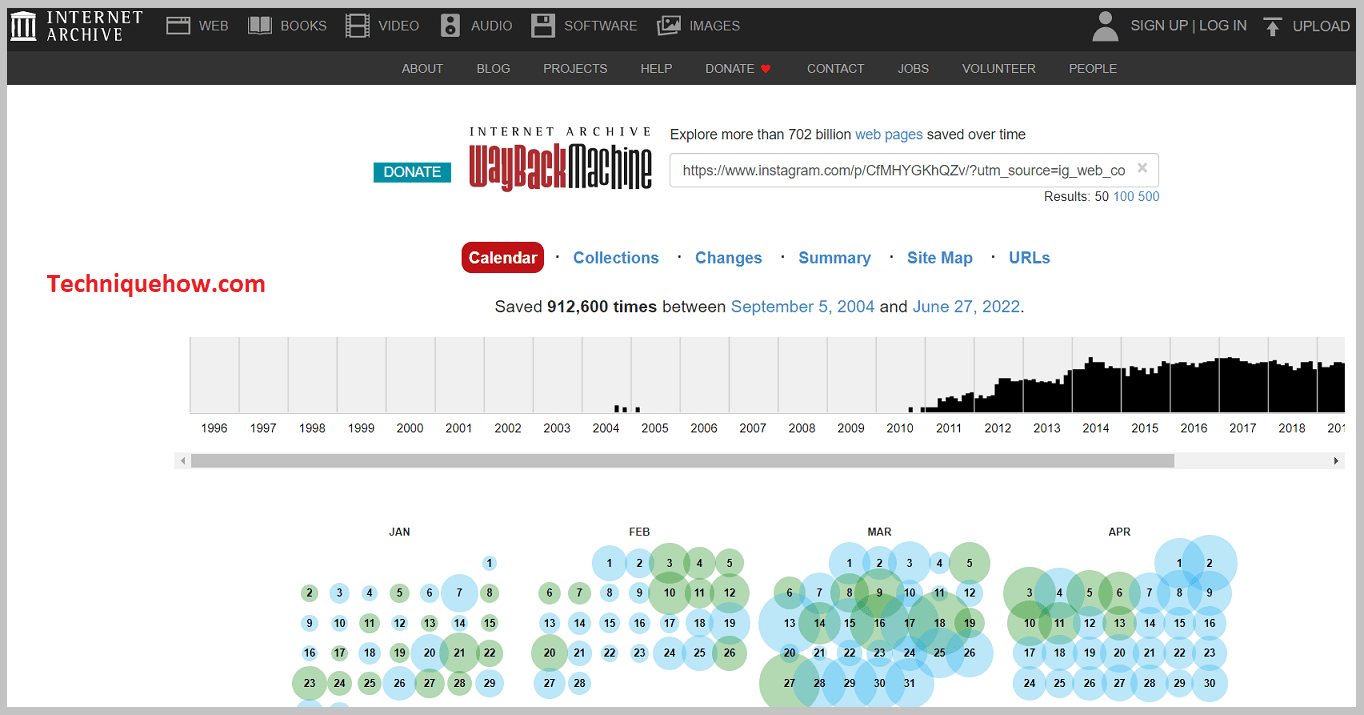Open April 3 snapshot bubble
Image resolution: width=1364 pixels, height=715 pixels.
coord(1029,593)
